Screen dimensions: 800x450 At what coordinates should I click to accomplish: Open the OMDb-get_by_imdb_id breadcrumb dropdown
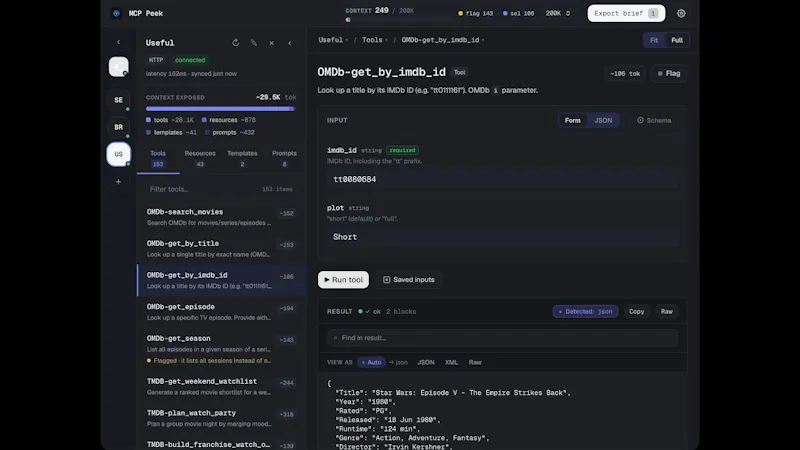coord(442,40)
